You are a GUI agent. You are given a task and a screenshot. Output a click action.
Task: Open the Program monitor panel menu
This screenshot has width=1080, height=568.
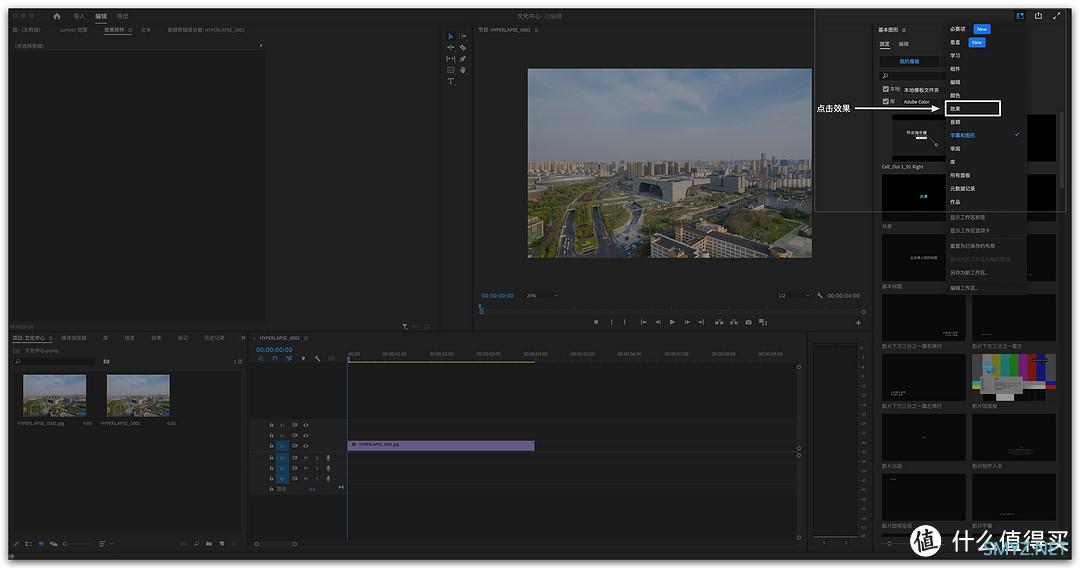tap(536, 30)
